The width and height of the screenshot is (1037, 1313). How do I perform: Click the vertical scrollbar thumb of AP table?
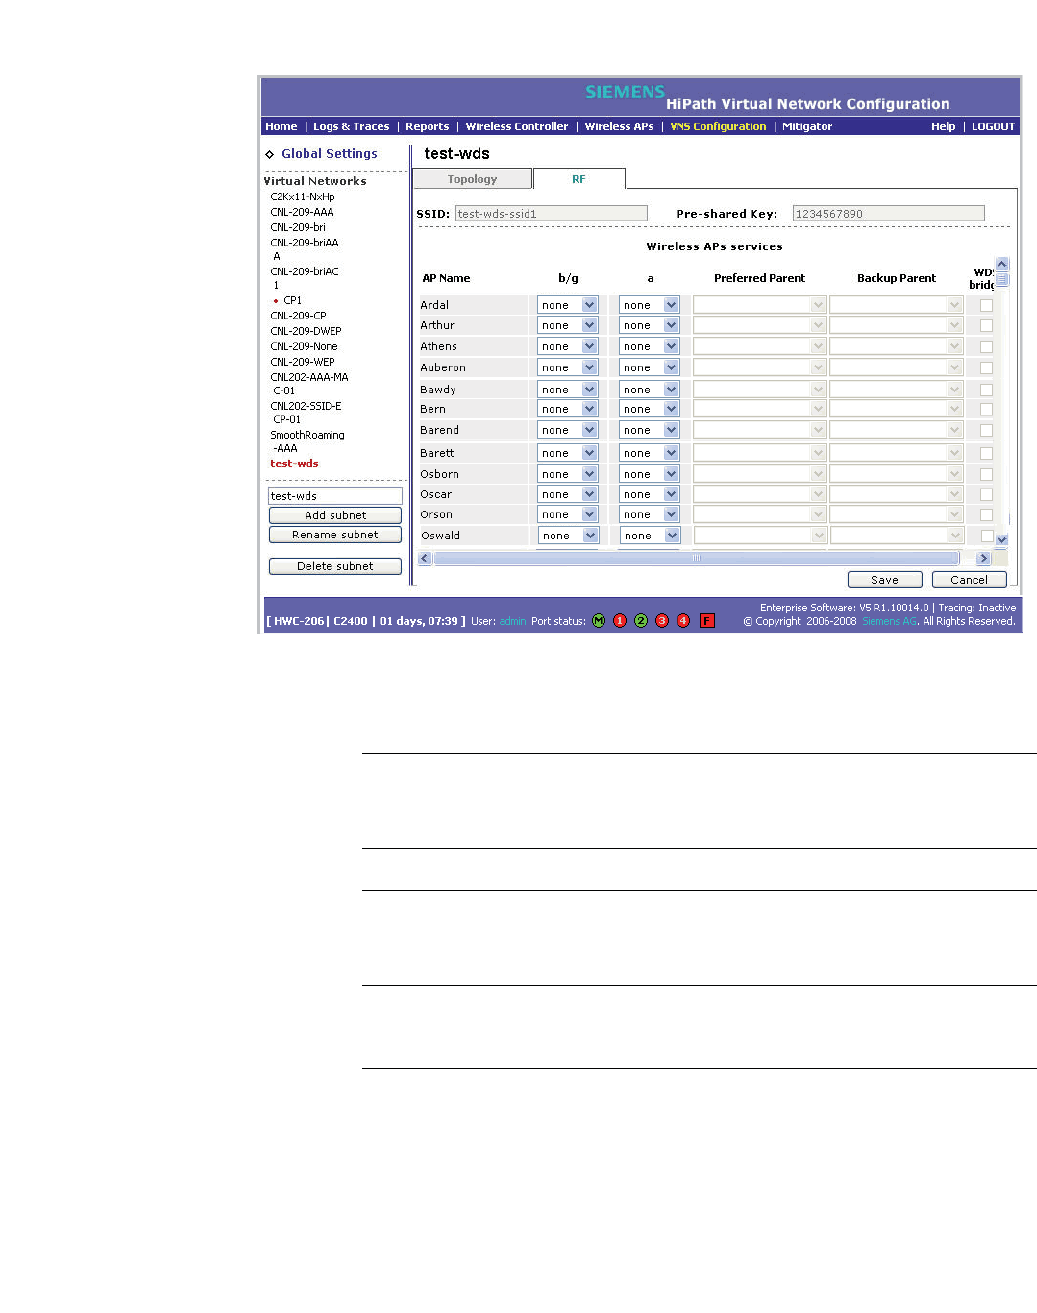pyautogui.click(x=1002, y=280)
